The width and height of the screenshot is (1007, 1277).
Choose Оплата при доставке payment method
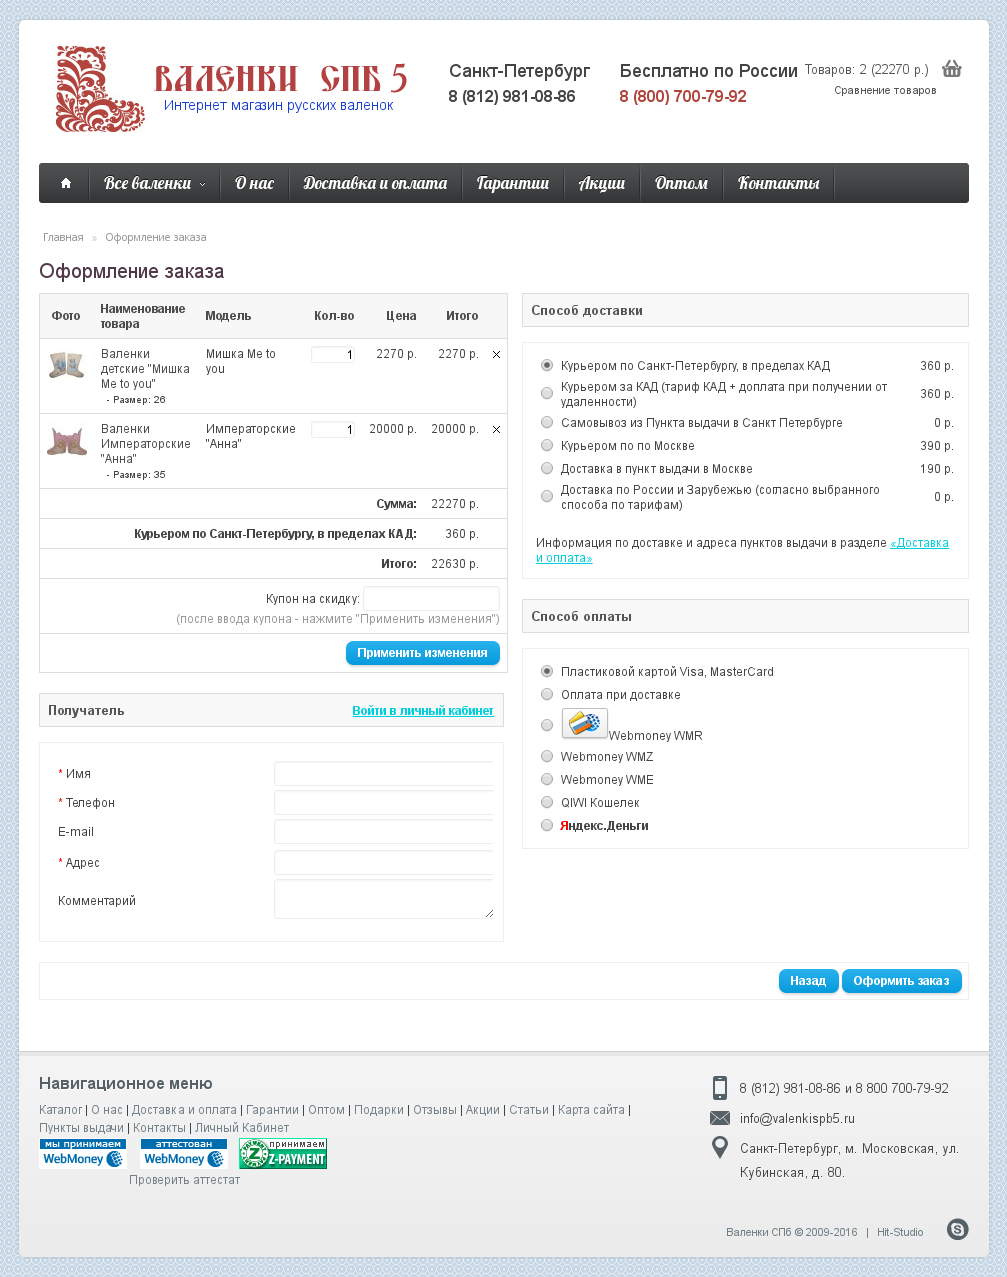547,694
